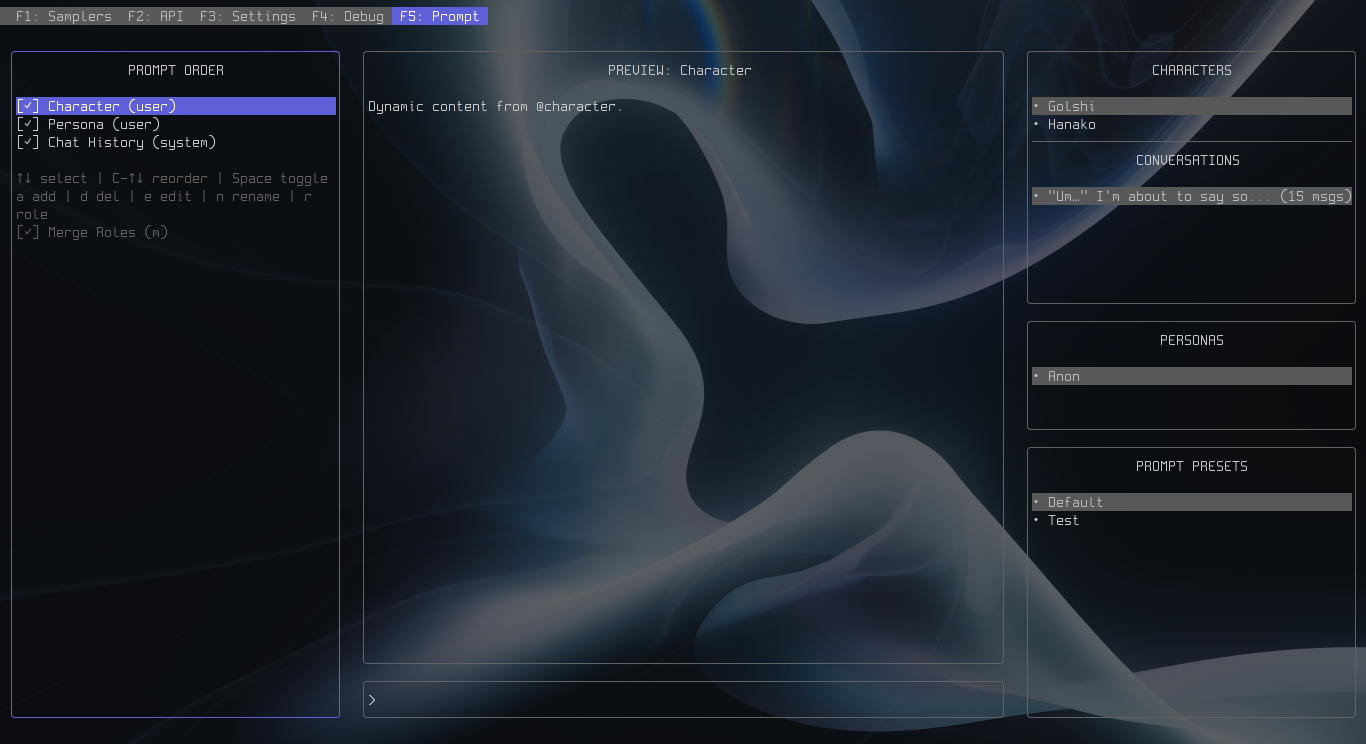
Task: Switch to the F1: Samplers tab
Action: tap(64, 16)
